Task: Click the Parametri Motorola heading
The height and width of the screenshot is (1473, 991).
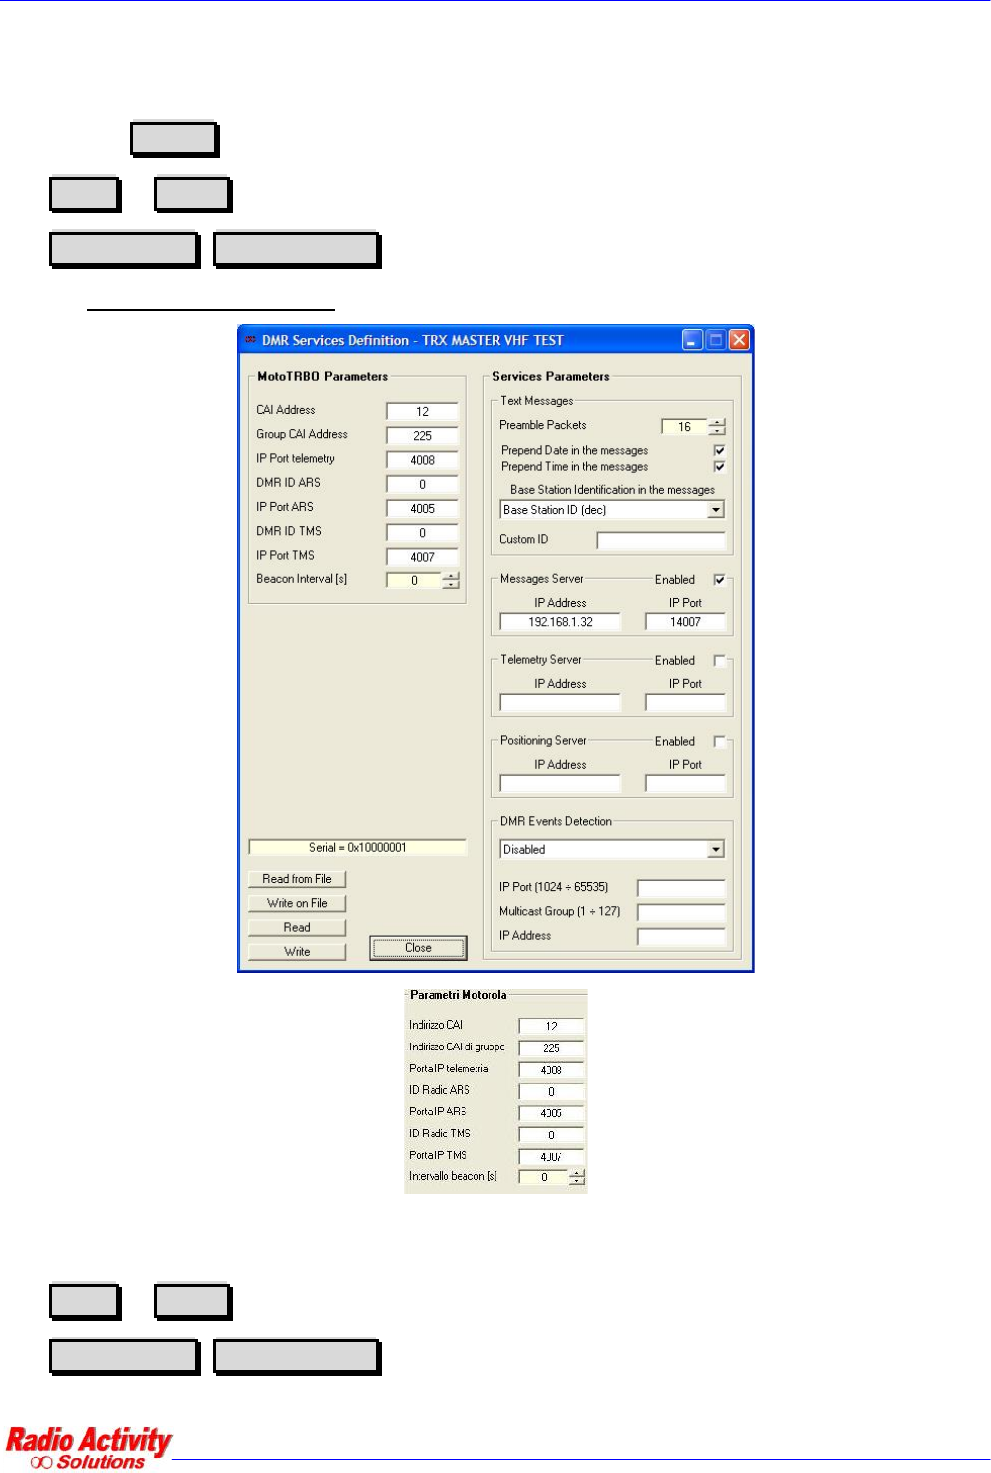Action: click(458, 995)
